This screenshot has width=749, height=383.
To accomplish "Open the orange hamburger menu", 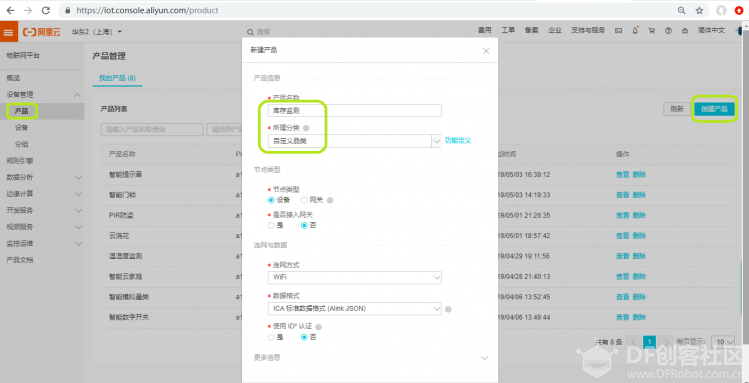I will click(x=9, y=32).
